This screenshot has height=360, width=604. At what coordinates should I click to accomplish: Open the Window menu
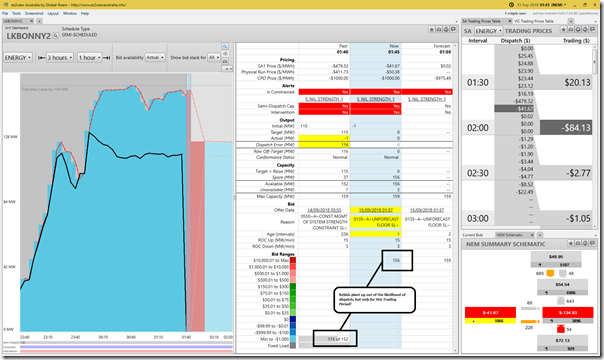(70, 13)
